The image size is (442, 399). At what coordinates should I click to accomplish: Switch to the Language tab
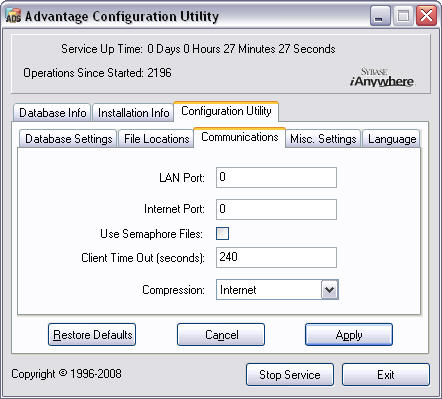[x=392, y=139]
